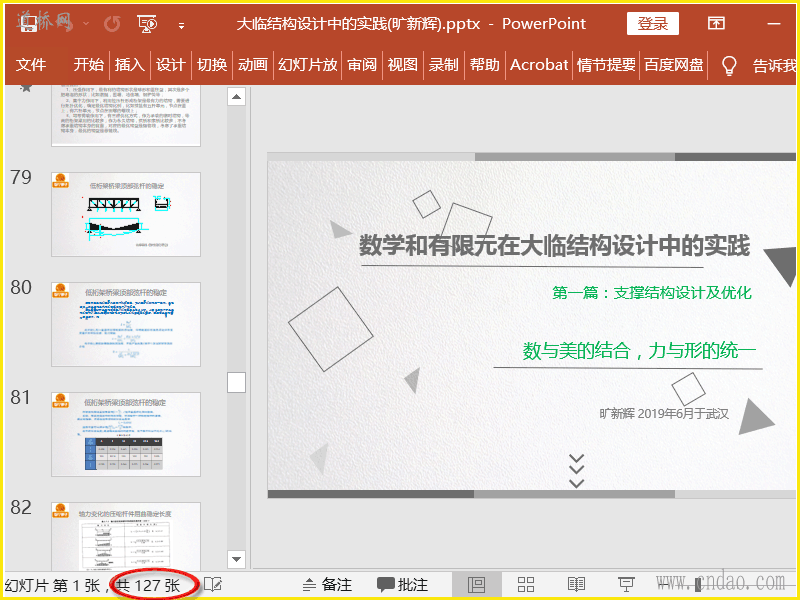The image size is (800, 600).
Task: Click slide title 数学和有限元在大临结构设计中的实践
Action: coord(555,246)
